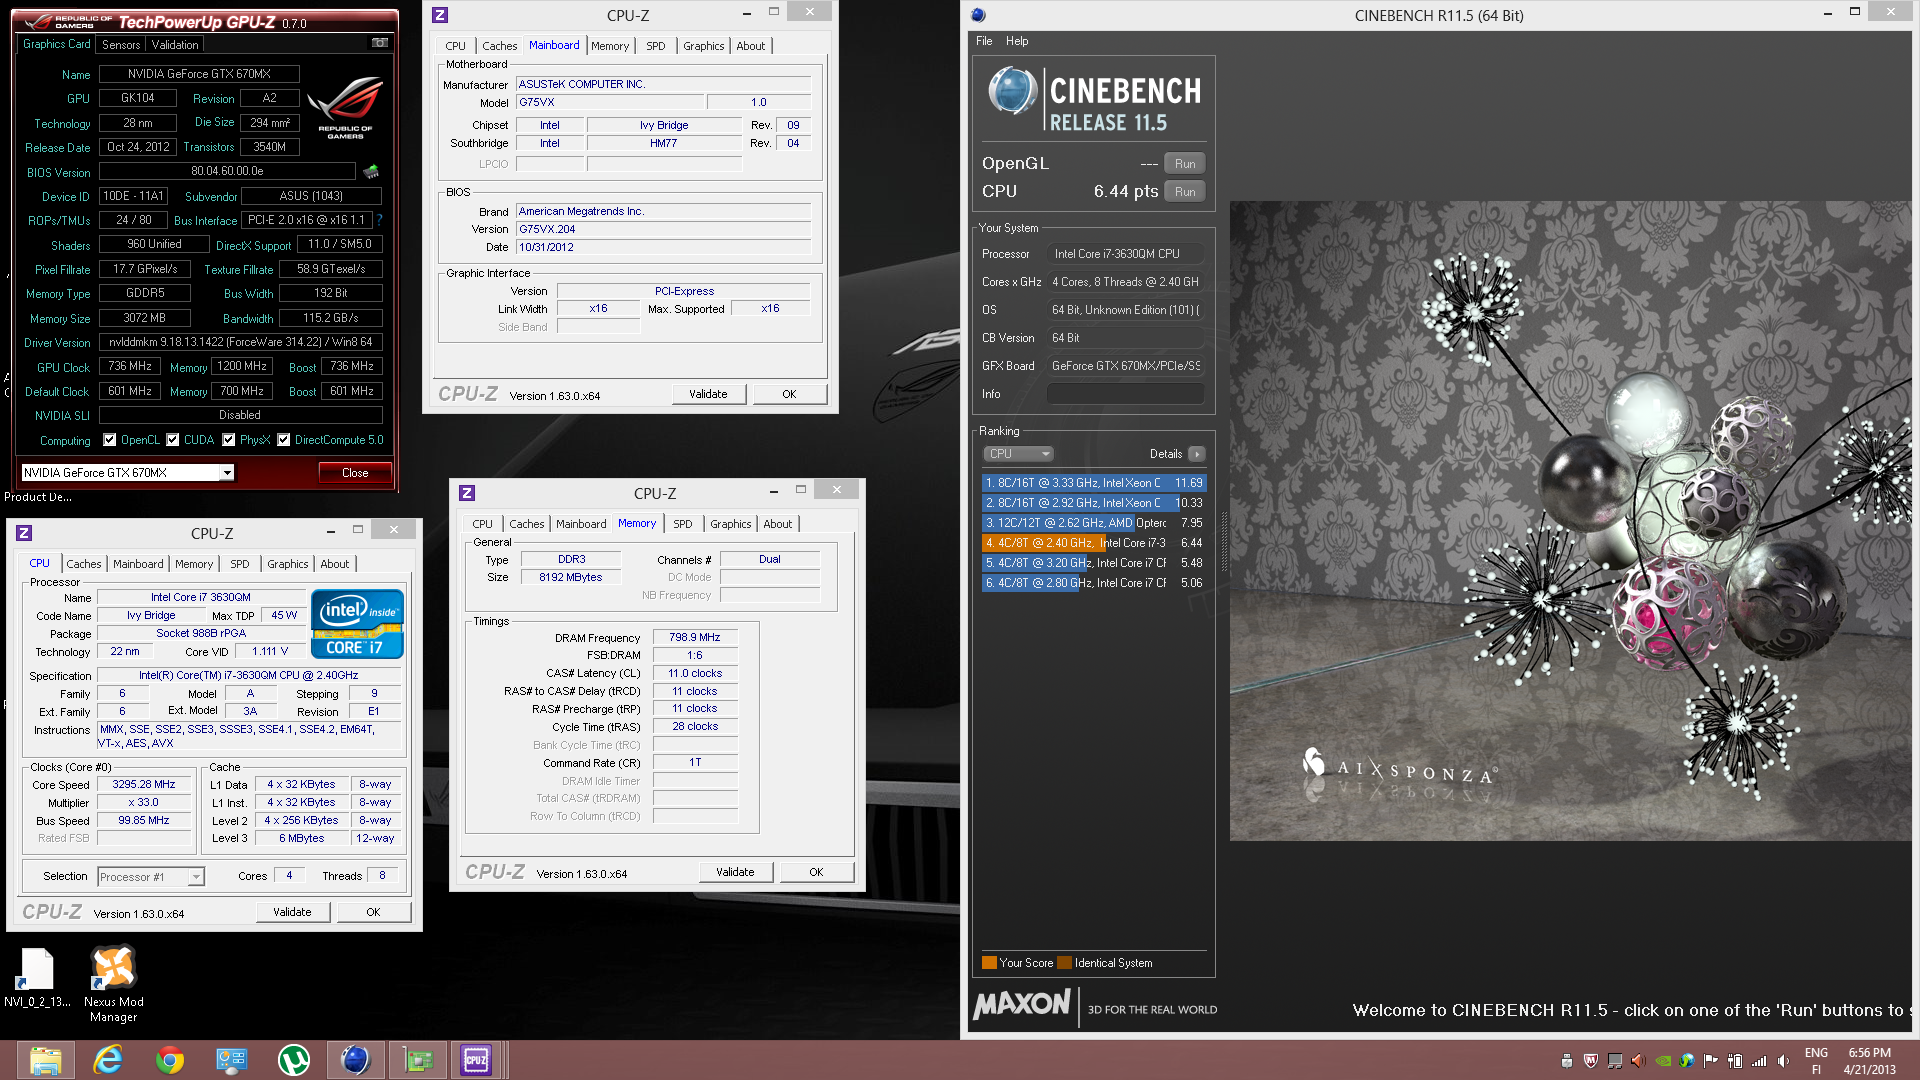
Task: Click the DRAM Frequency value 798.9 MHz
Action: click(x=695, y=637)
